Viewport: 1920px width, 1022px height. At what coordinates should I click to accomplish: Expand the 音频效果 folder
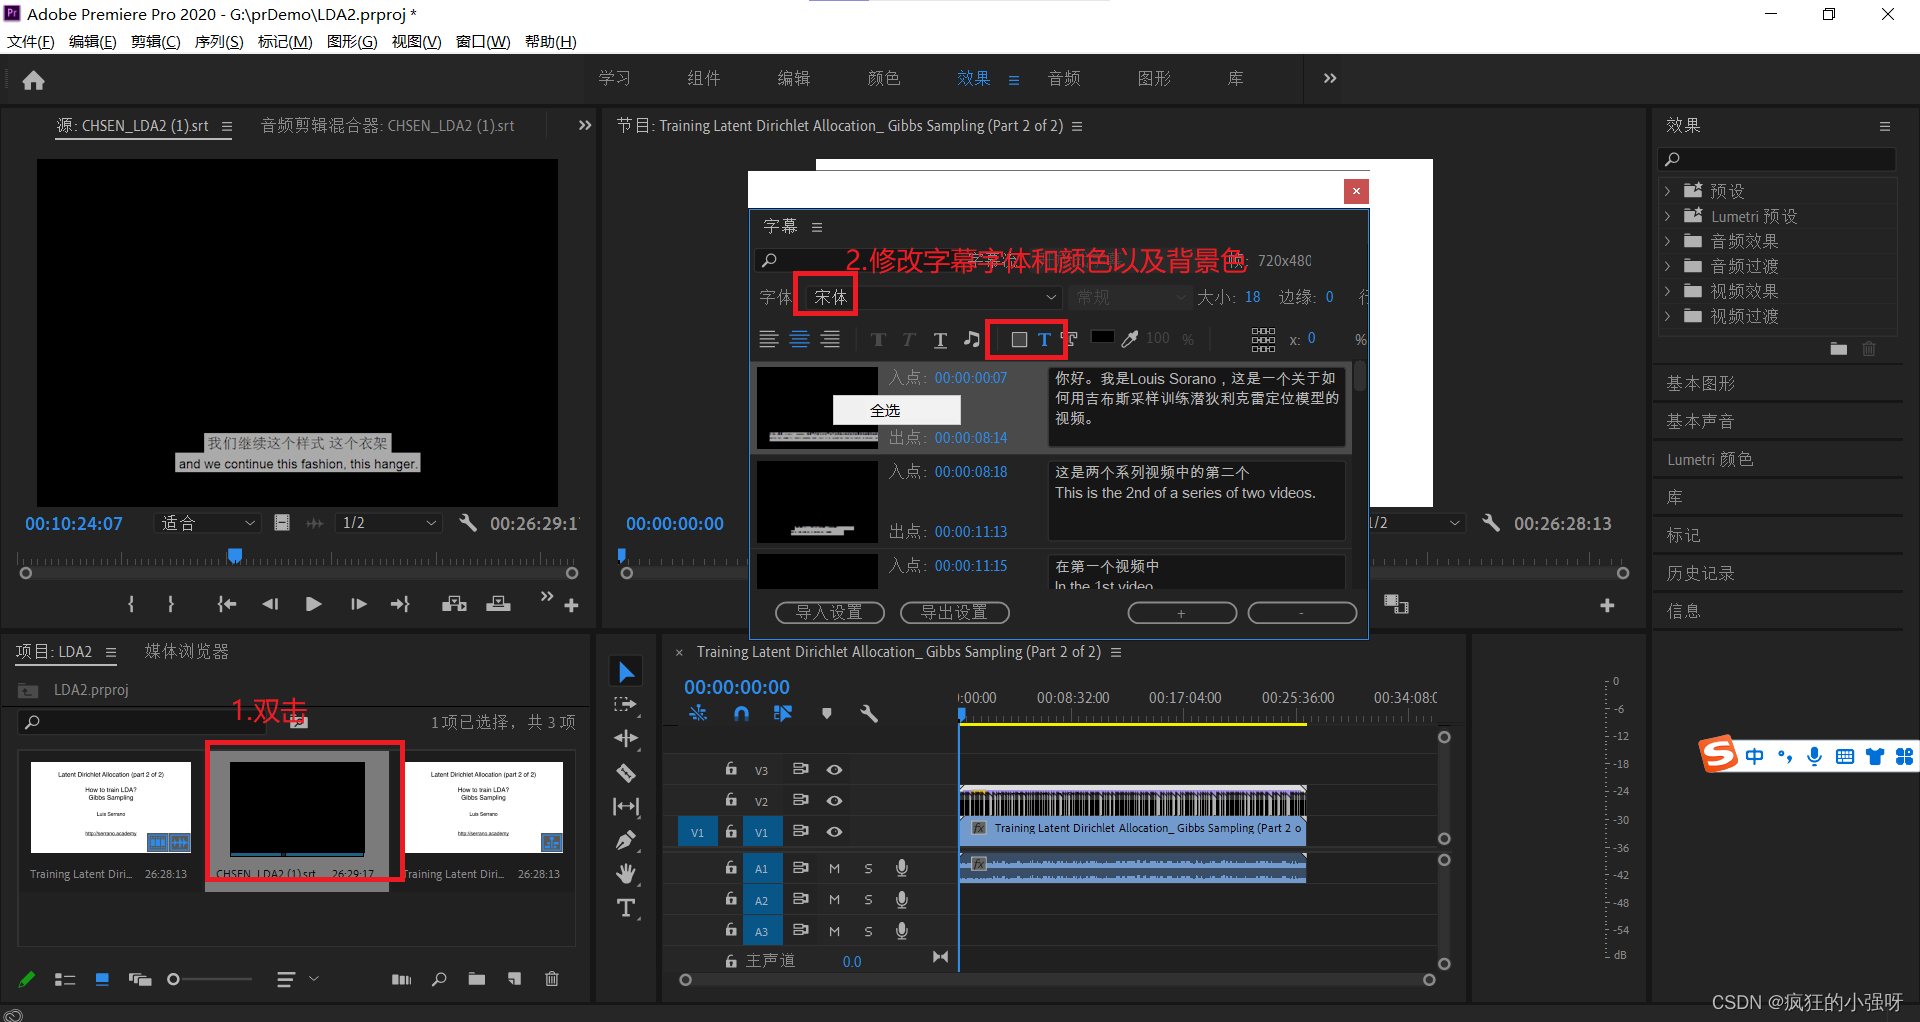[x=1668, y=241]
